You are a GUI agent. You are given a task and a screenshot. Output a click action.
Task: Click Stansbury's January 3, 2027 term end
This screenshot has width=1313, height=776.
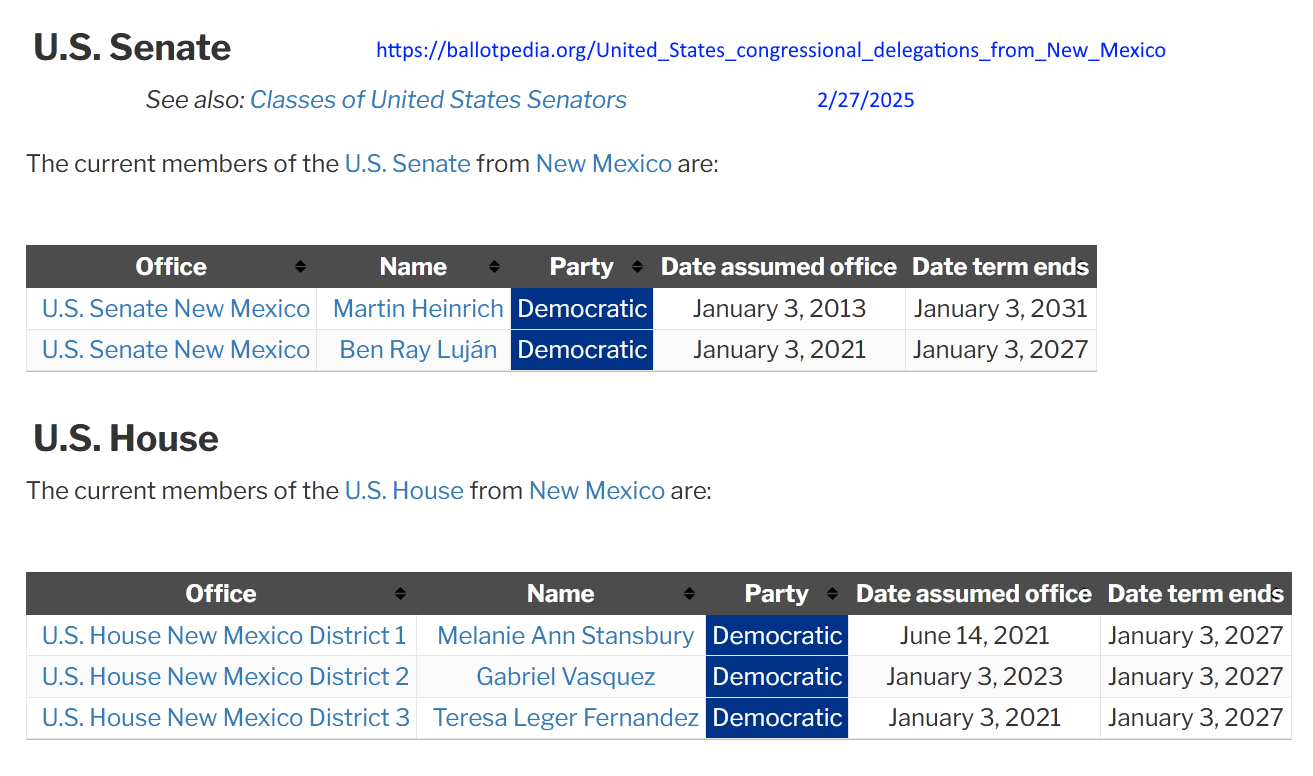[x=1195, y=636]
